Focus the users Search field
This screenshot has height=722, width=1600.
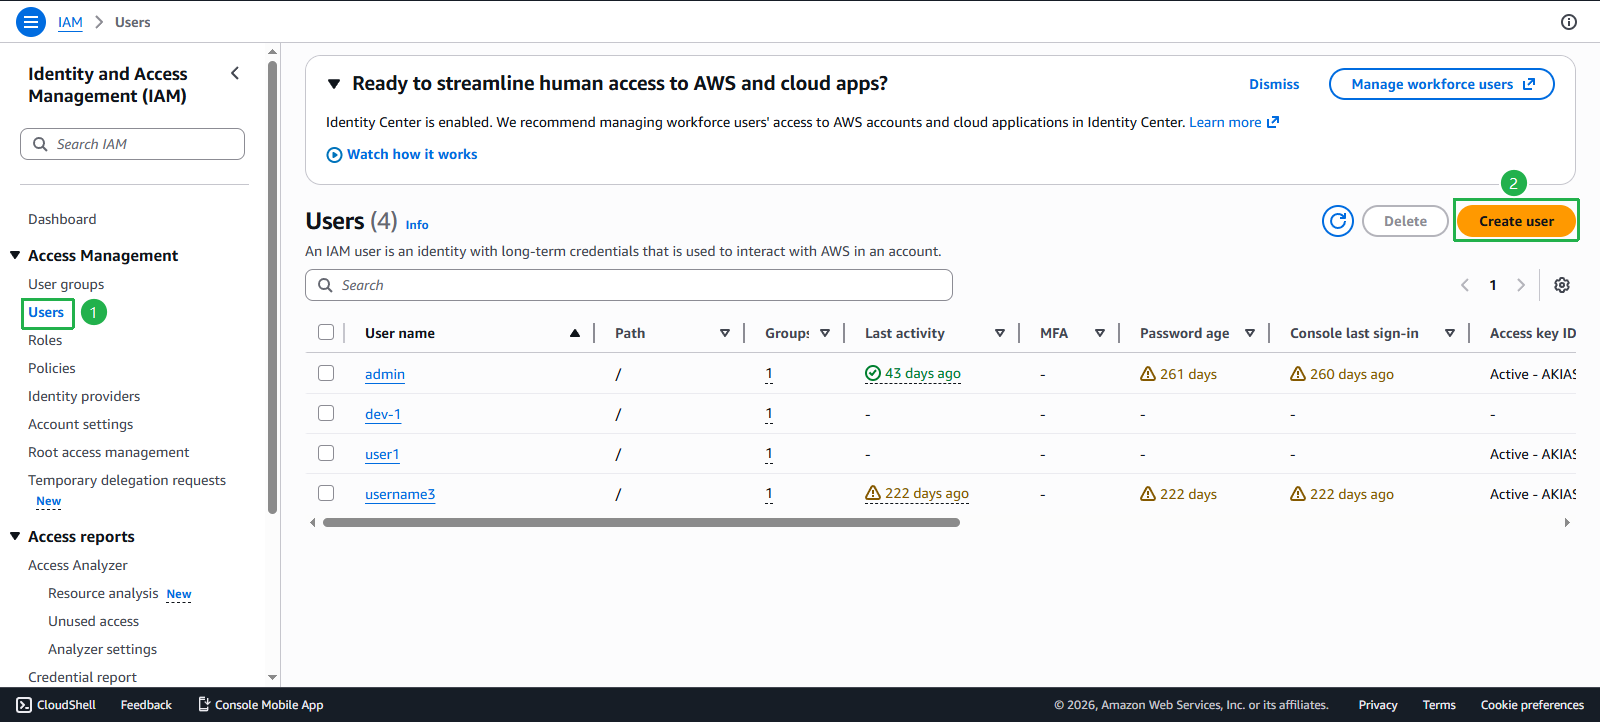[629, 285]
